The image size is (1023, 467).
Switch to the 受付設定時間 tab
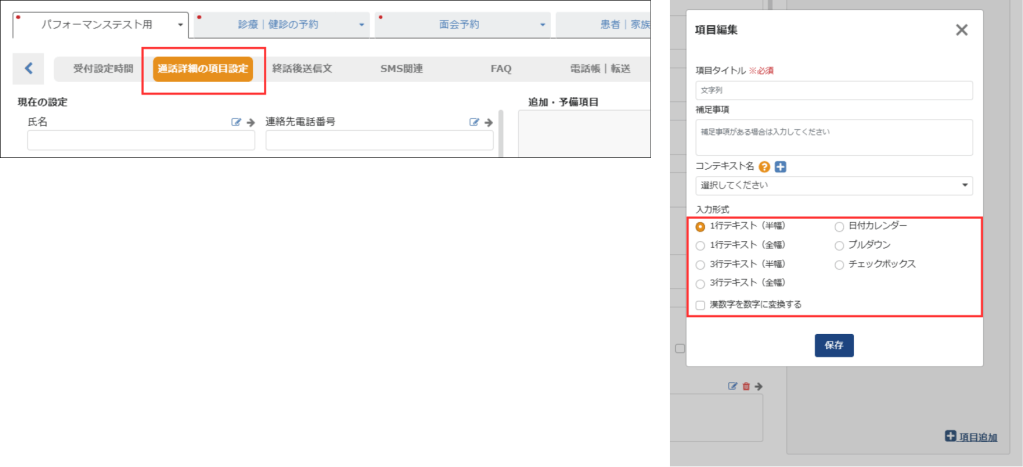click(x=102, y=69)
